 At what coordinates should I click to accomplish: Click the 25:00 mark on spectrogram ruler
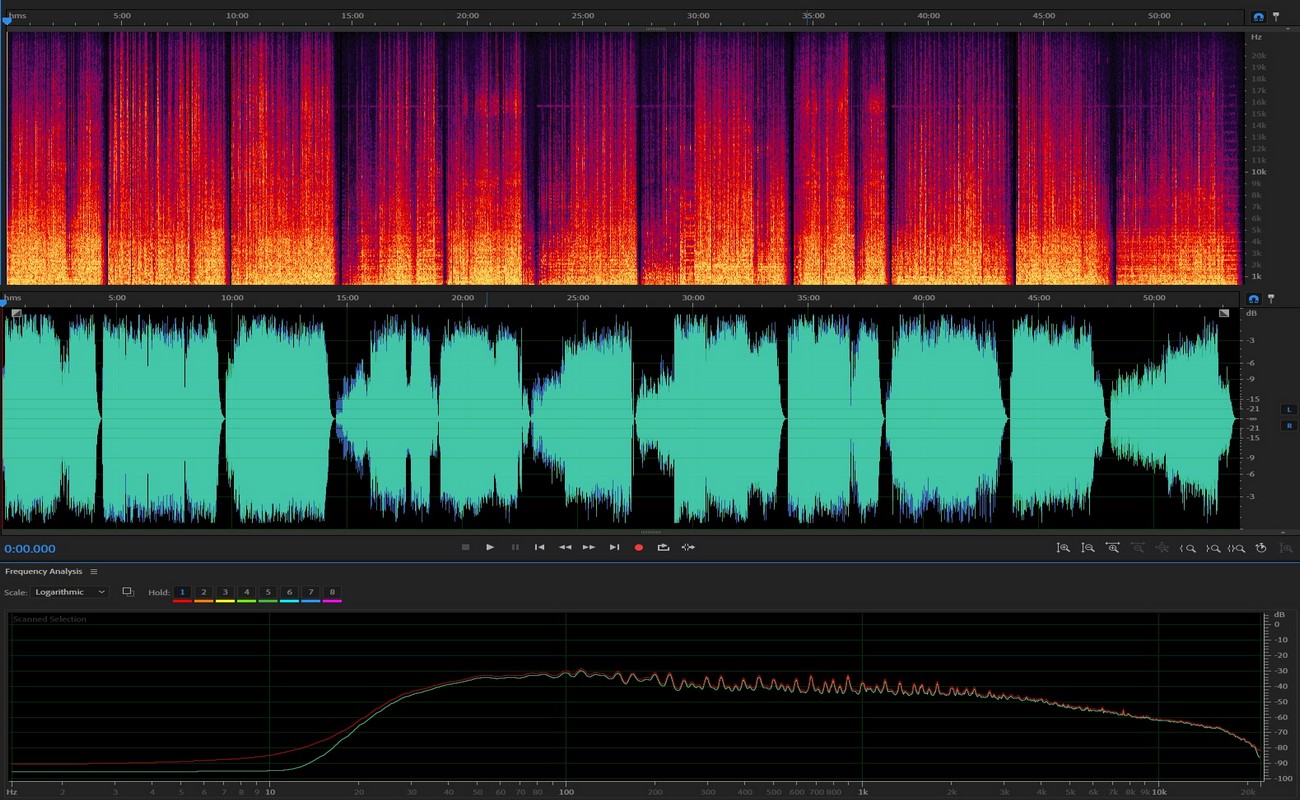[583, 16]
